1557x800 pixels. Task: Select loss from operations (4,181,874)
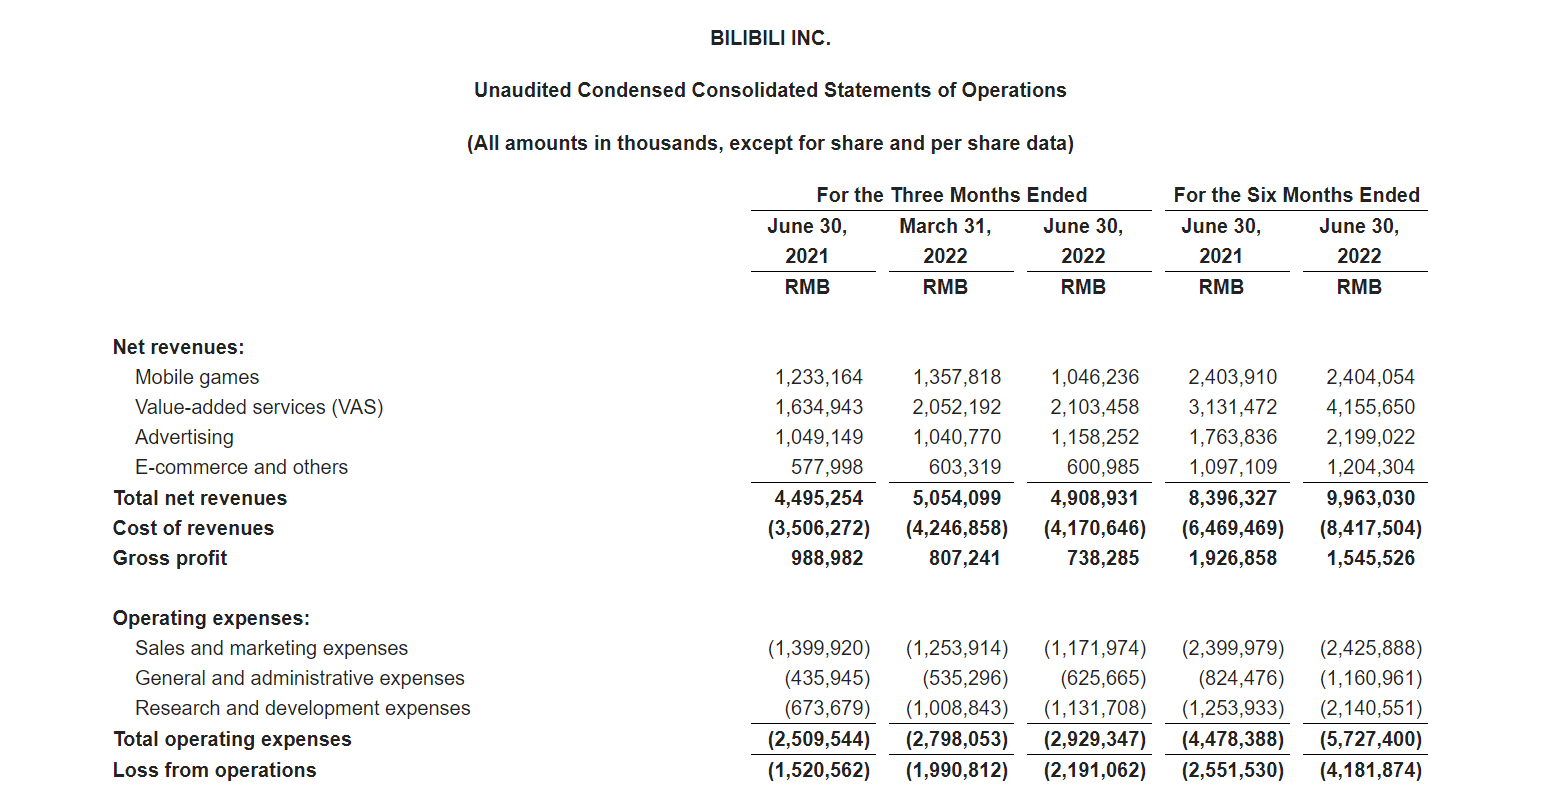(1371, 770)
